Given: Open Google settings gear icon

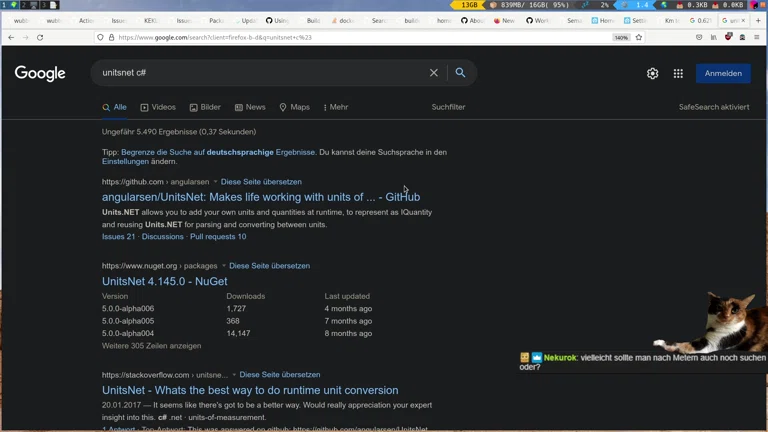Looking at the screenshot, I should click(x=652, y=73).
